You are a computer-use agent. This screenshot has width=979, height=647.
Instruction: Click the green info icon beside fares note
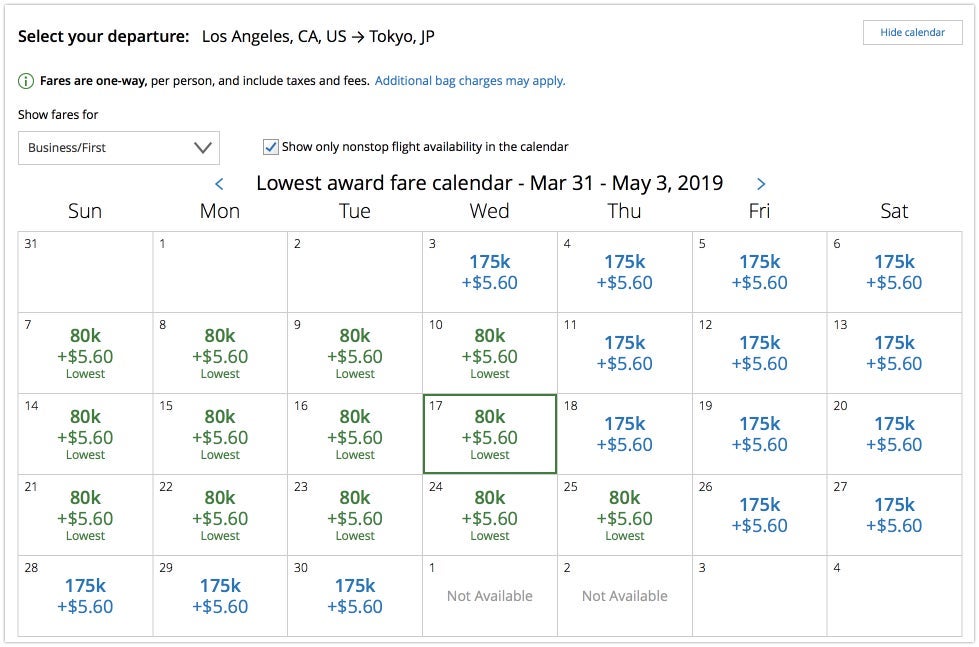tap(26, 81)
